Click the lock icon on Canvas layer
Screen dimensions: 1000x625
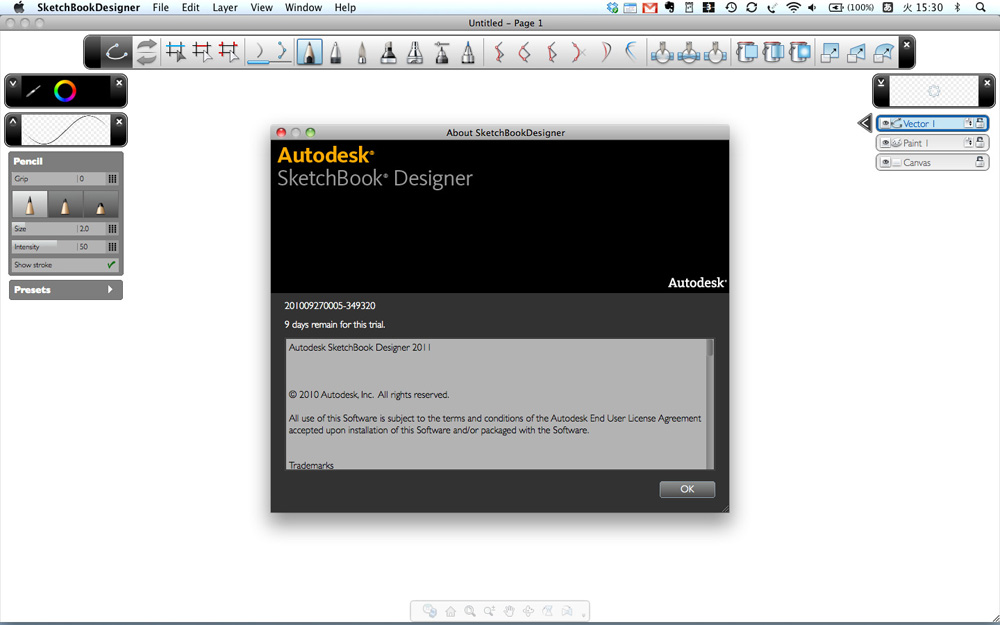click(x=980, y=162)
